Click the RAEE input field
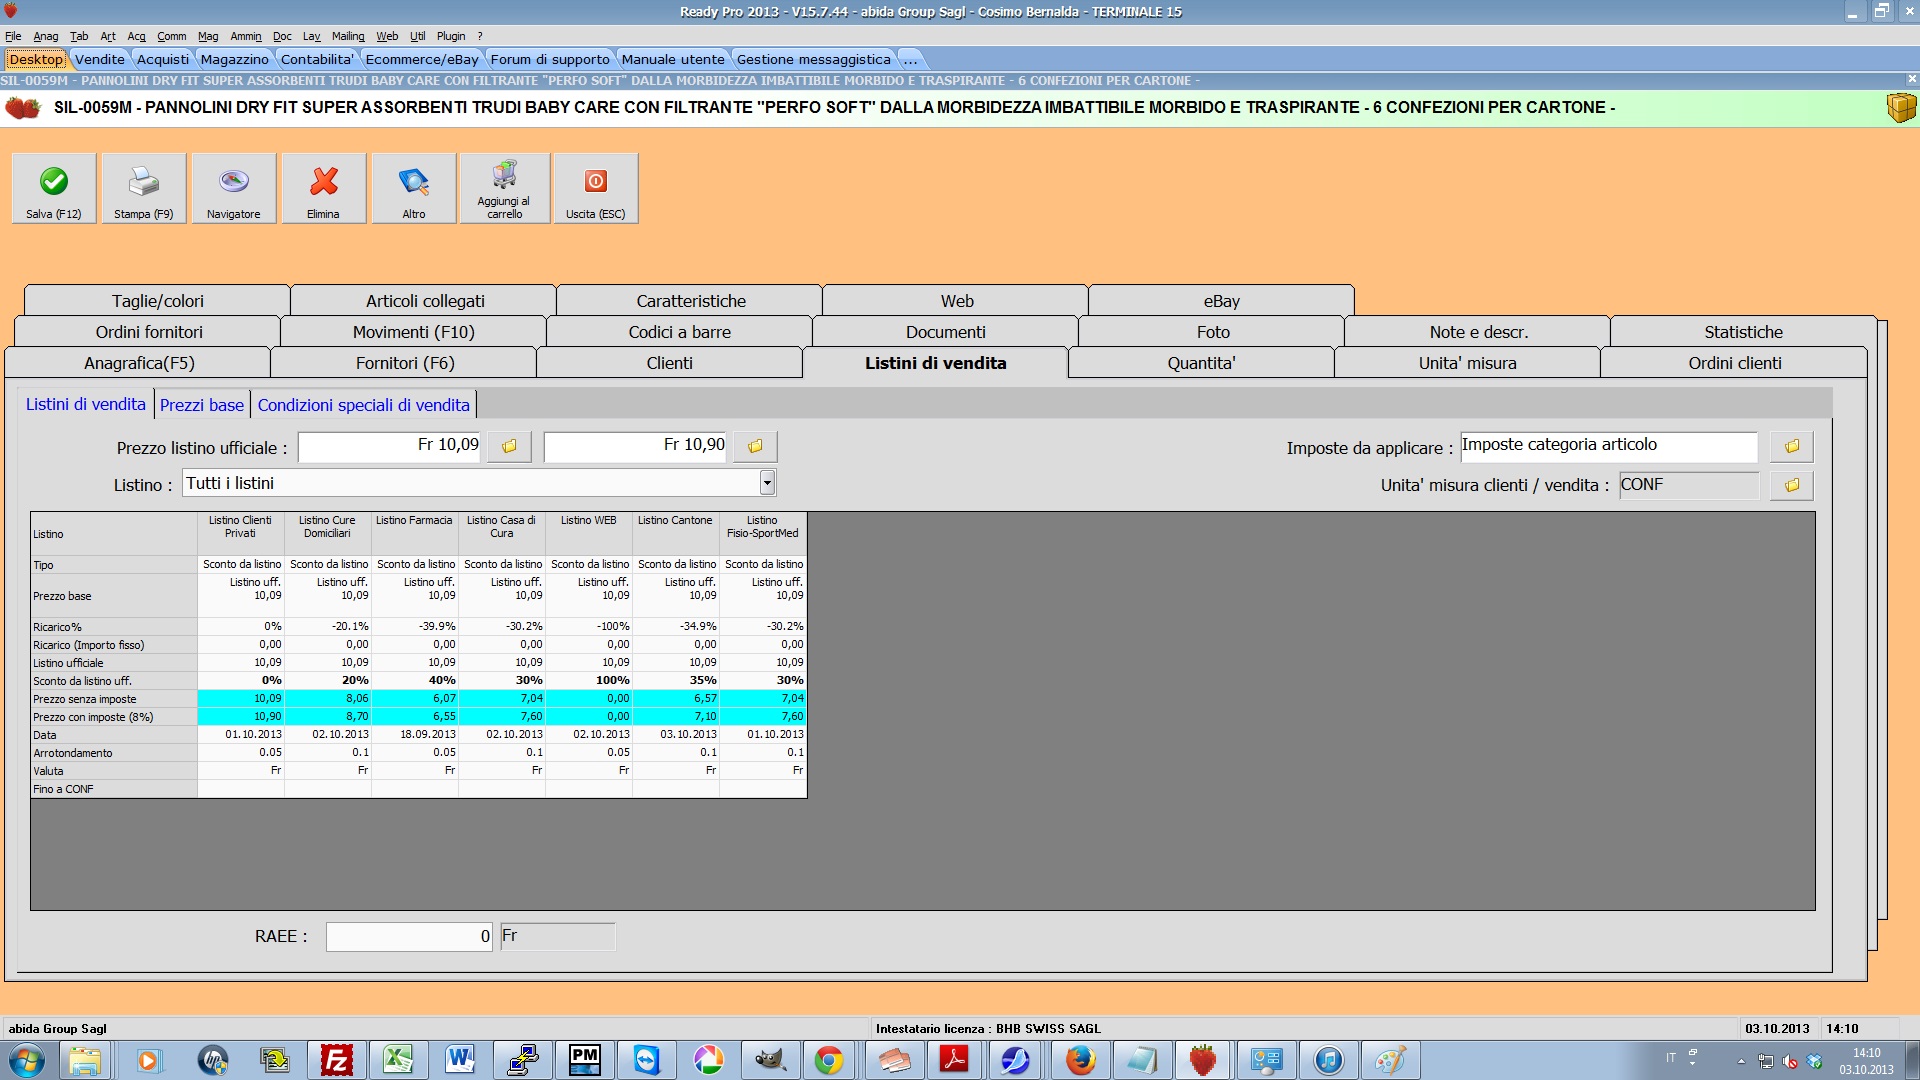1920x1080 pixels. coord(409,936)
